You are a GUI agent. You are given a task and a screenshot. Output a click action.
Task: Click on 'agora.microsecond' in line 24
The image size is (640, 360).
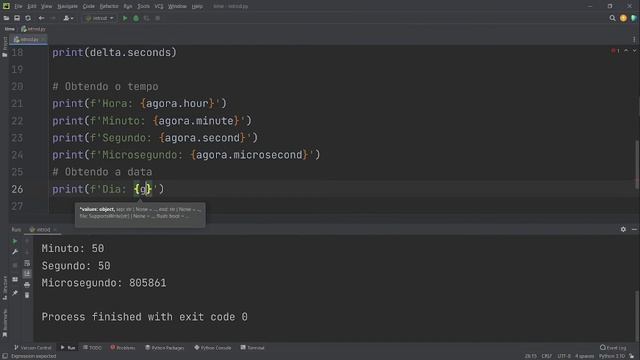click(x=249, y=155)
